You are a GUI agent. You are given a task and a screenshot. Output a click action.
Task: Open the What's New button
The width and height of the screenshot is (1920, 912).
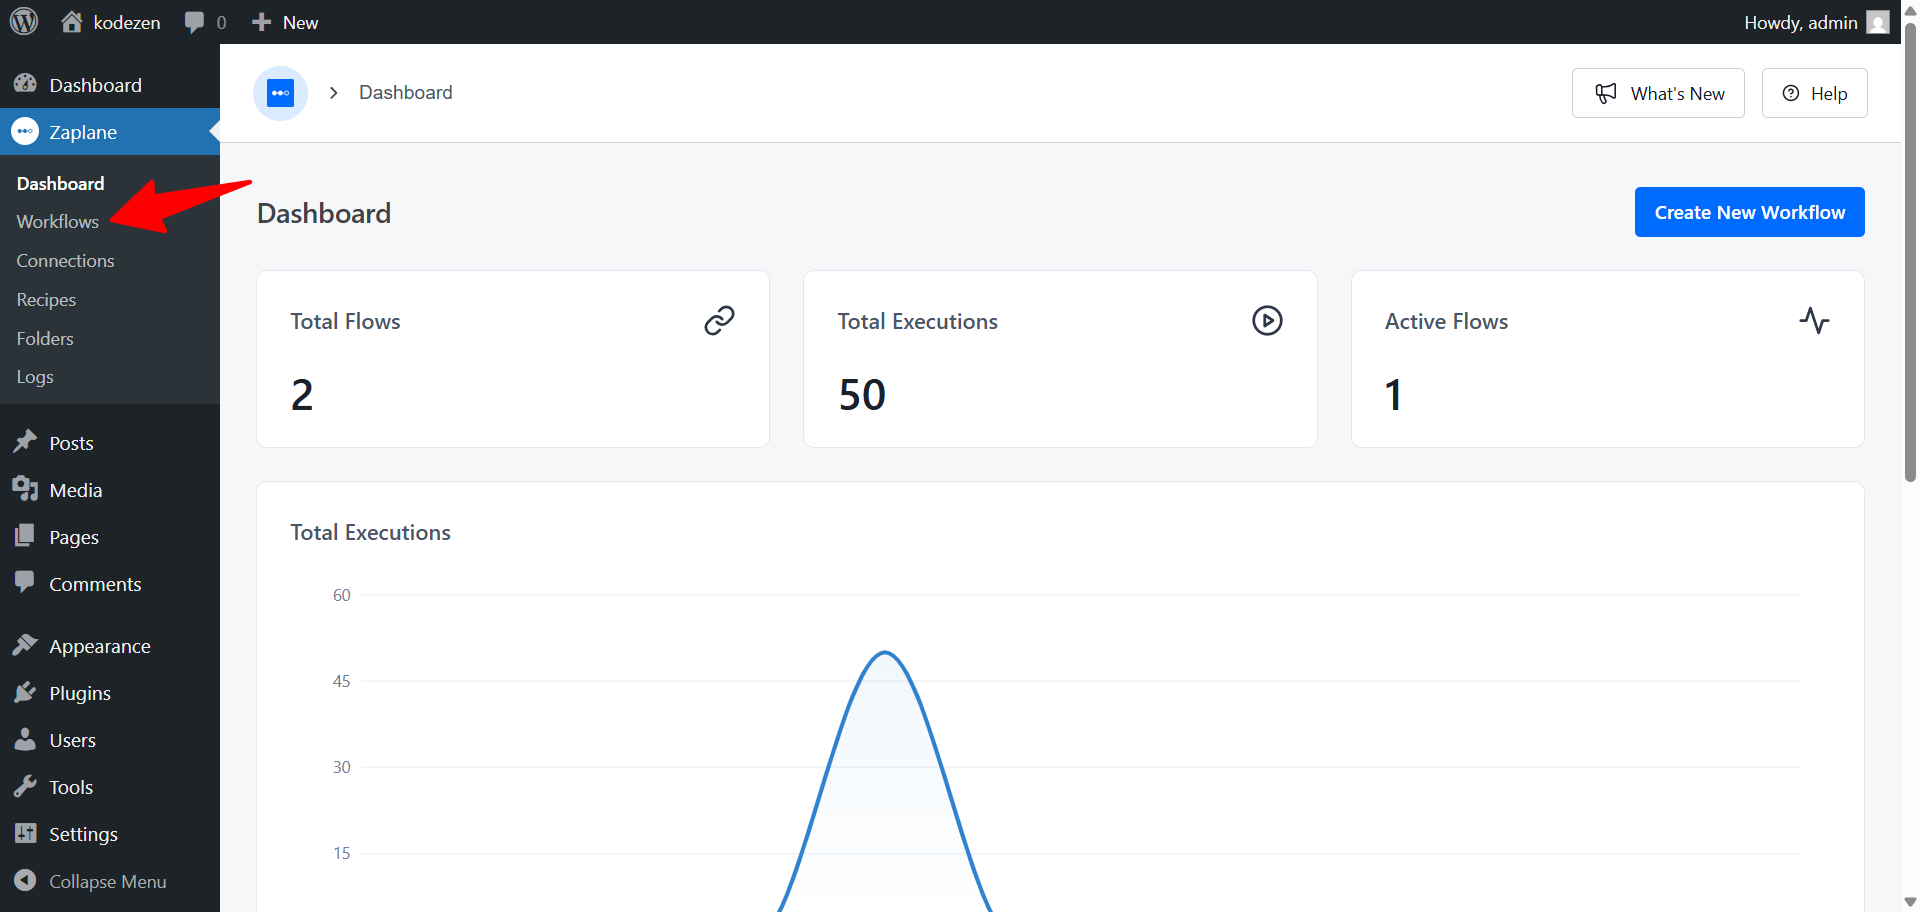(x=1658, y=93)
